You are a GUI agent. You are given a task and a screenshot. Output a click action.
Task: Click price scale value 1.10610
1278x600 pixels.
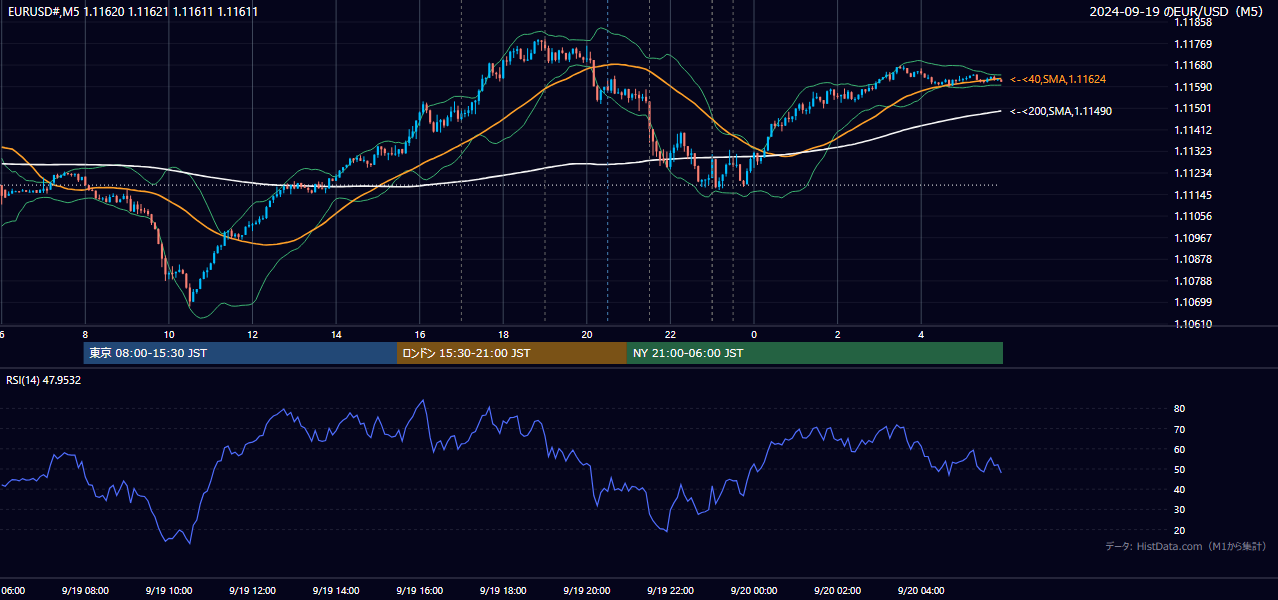pos(1193,324)
